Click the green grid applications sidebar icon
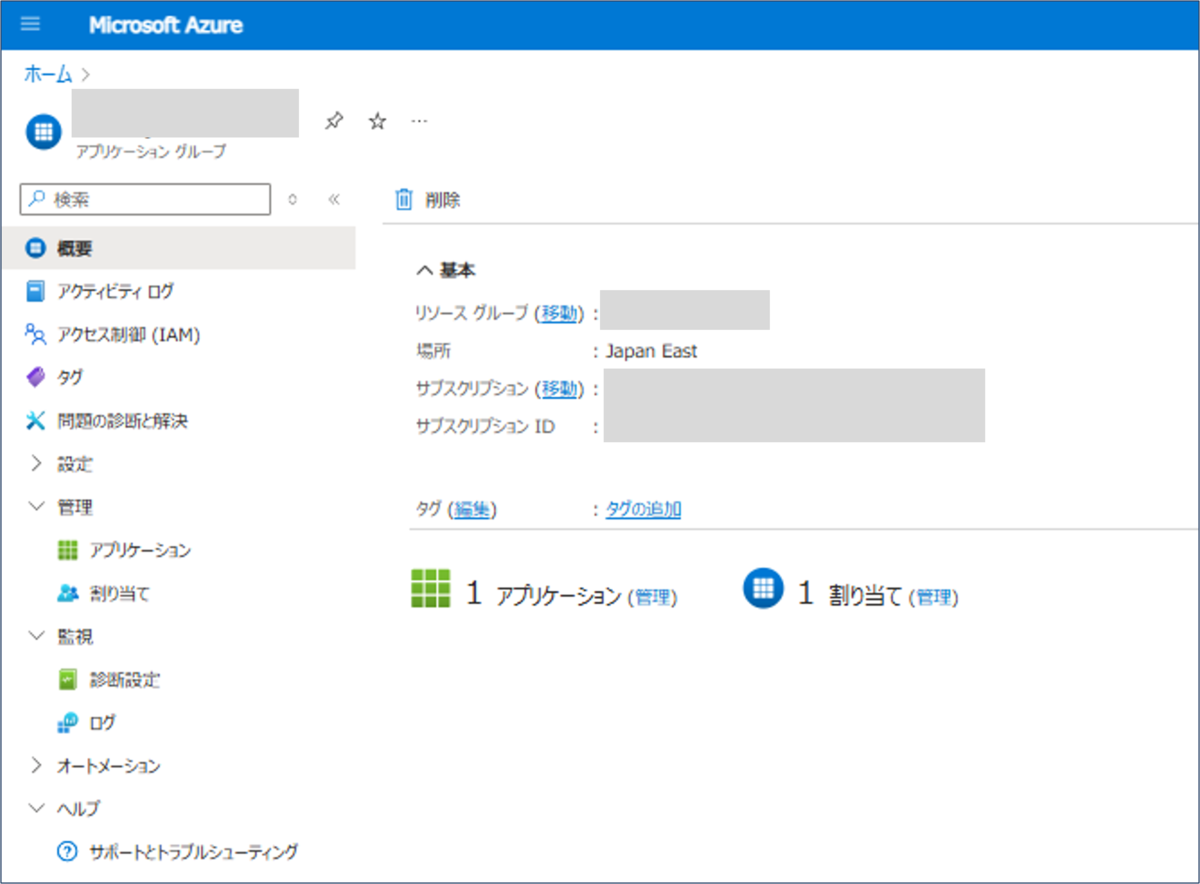The height and width of the screenshot is (884, 1200). 68,550
